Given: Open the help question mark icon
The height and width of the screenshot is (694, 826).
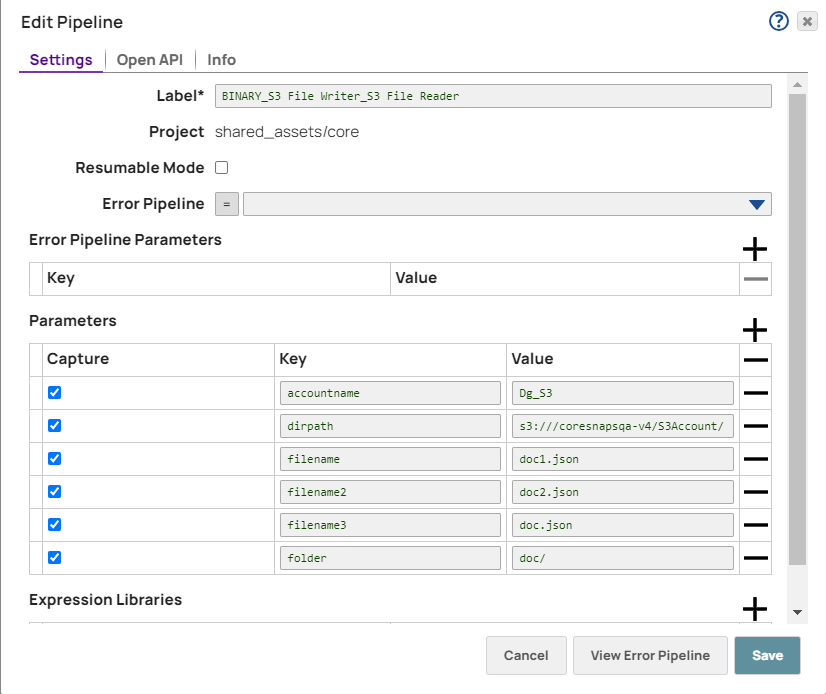Looking at the screenshot, I should 779,21.
